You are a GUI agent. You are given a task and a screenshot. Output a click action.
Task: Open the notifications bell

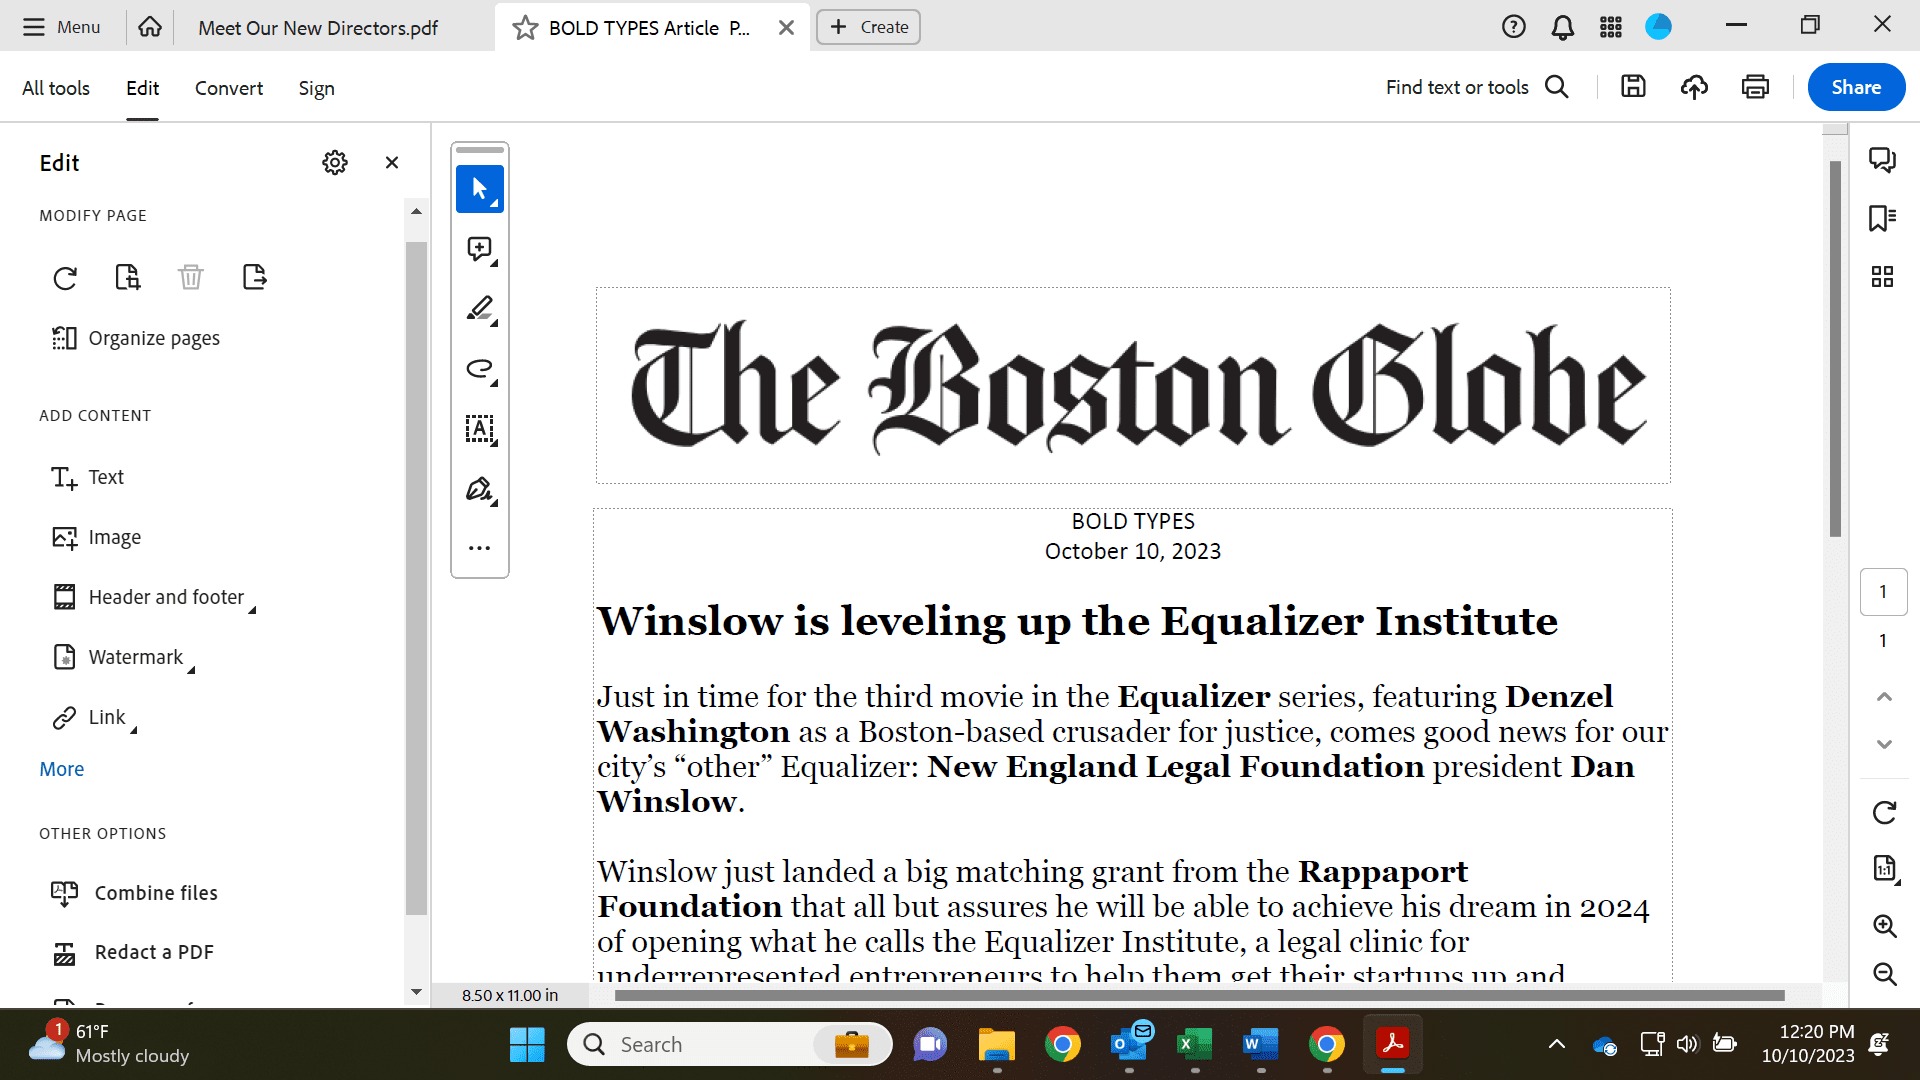click(1563, 27)
